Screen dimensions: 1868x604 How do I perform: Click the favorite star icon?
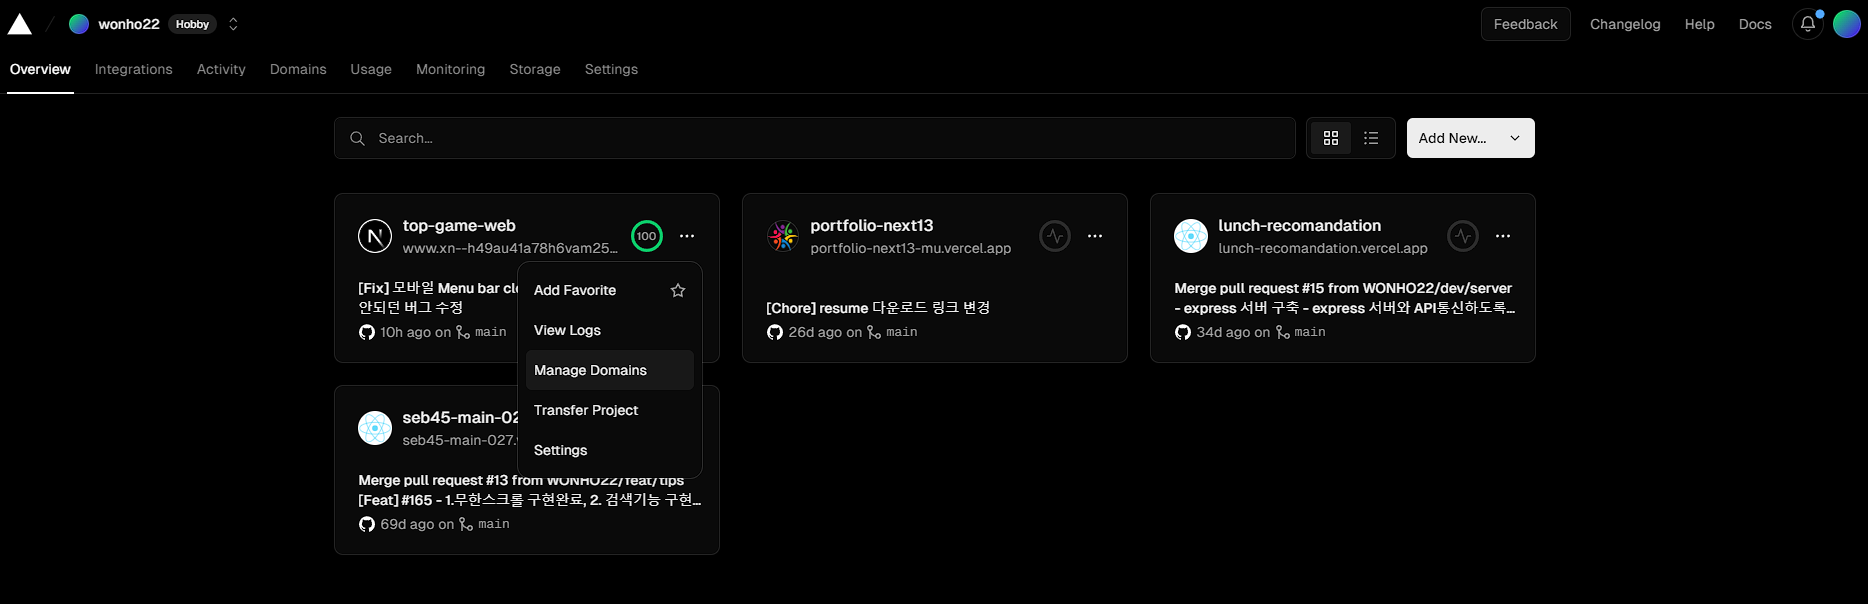(678, 290)
